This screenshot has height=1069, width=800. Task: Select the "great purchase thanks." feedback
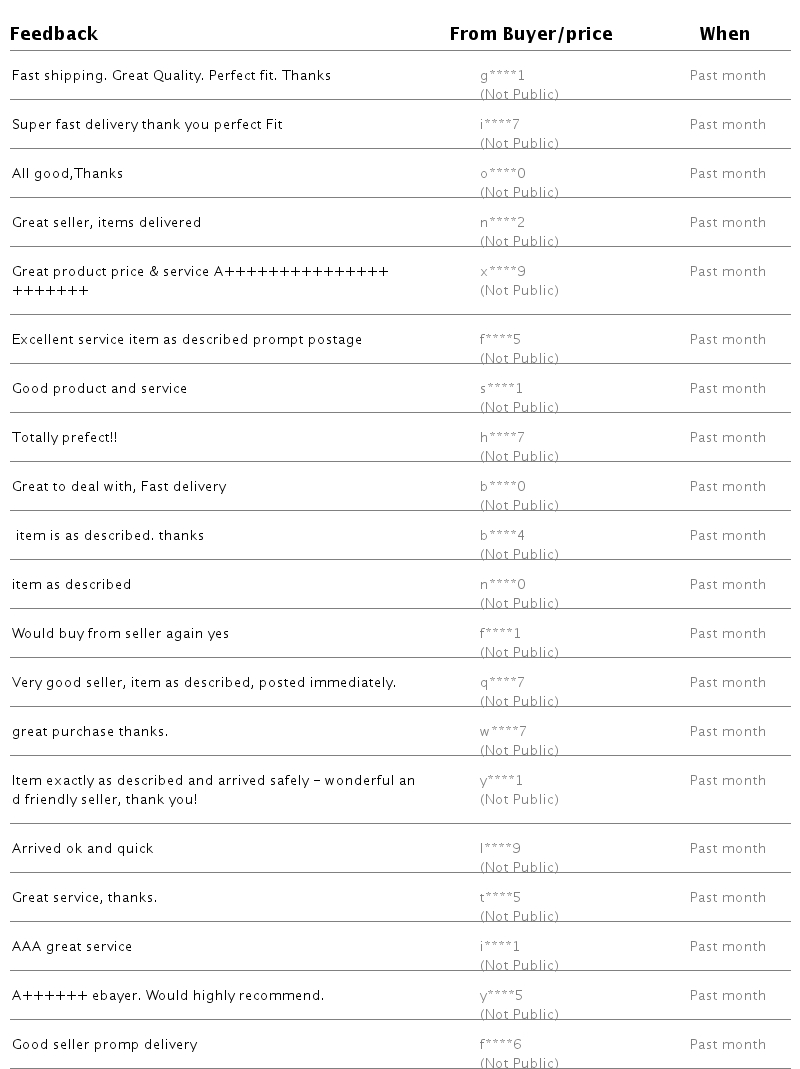coord(90,731)
